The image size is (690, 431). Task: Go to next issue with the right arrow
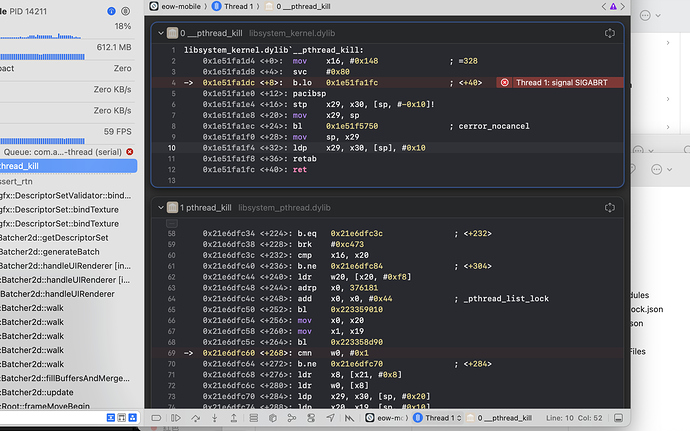point(622,6)
